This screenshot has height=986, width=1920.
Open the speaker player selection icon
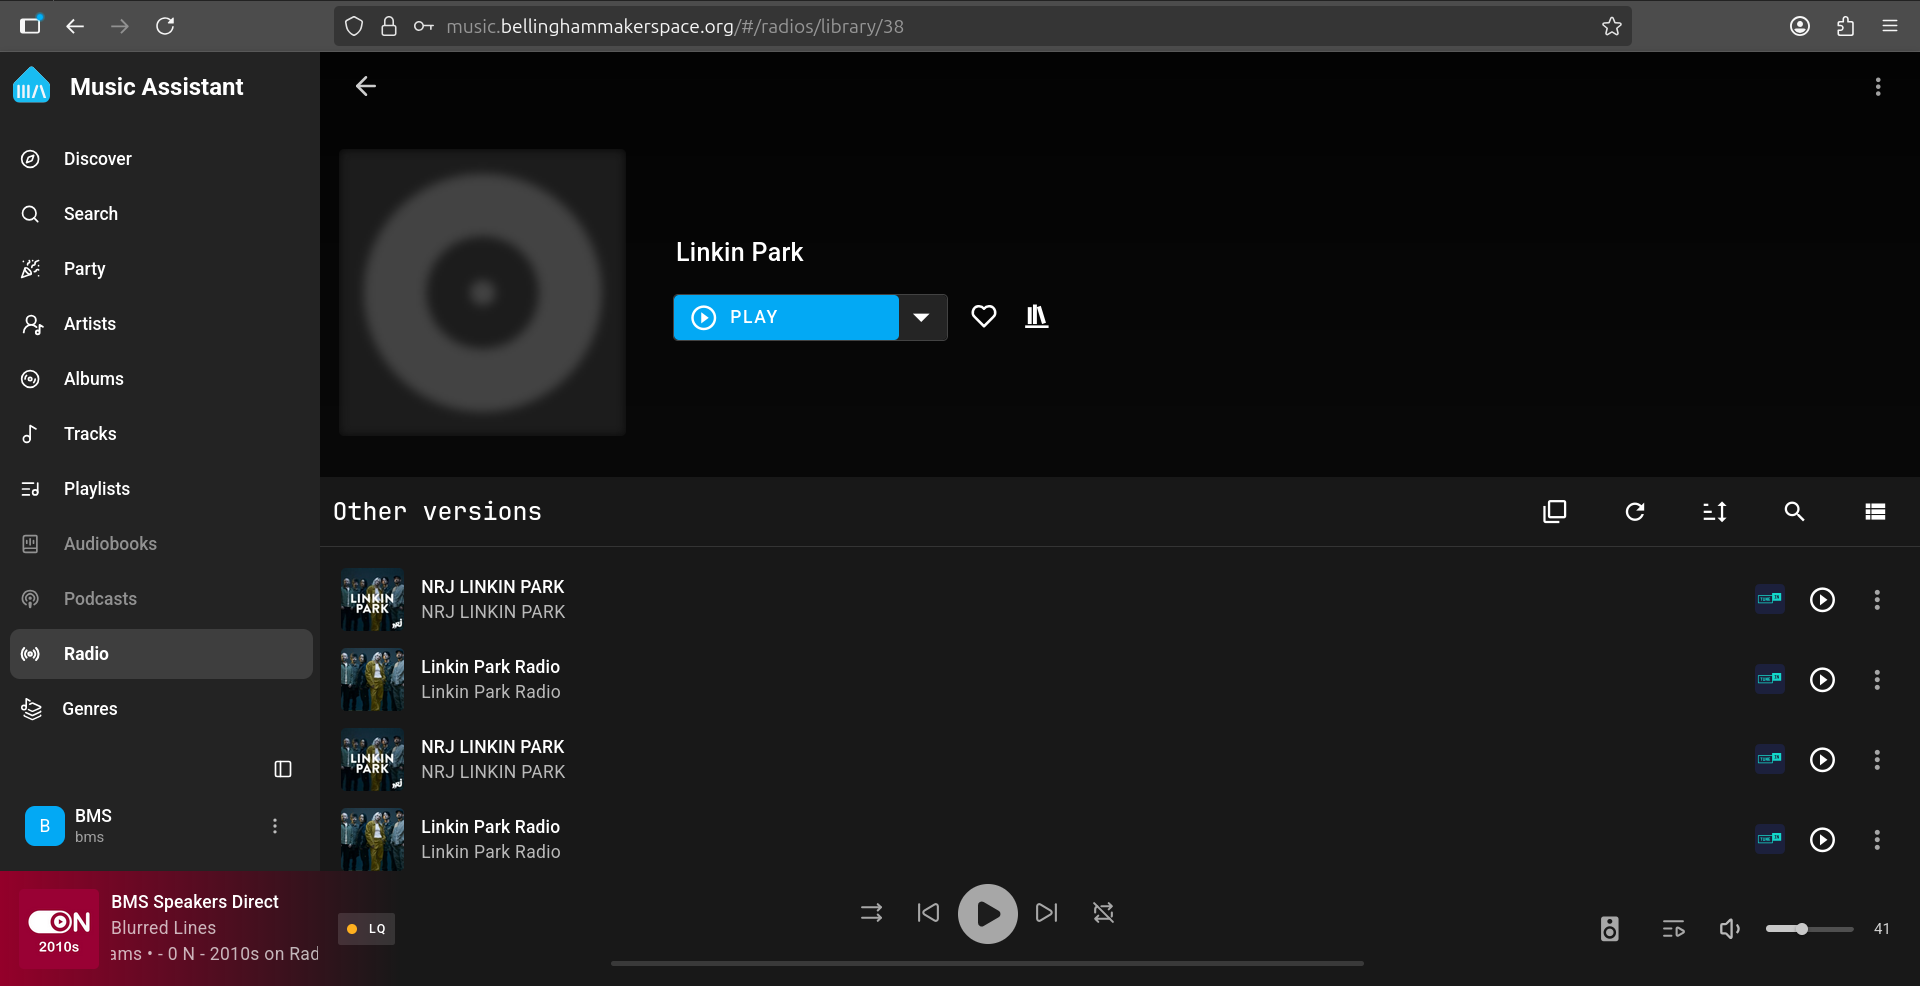(1610, 929)
